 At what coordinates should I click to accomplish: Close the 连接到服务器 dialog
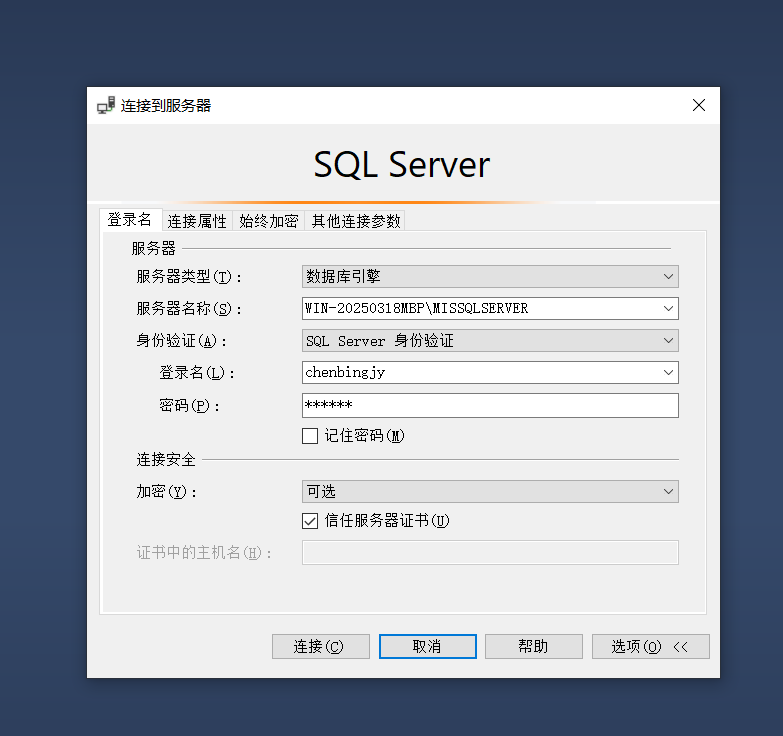coord(699,105)
